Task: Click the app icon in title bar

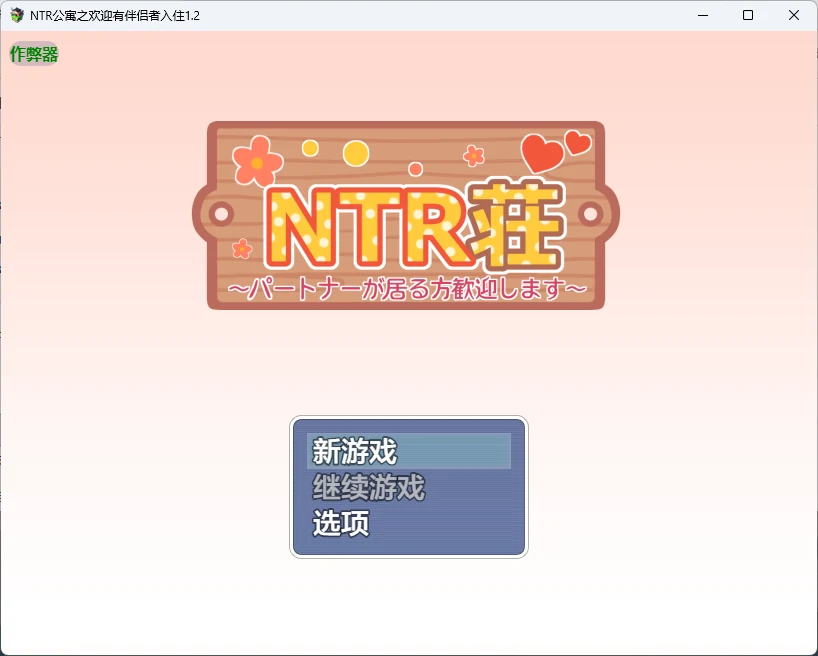Action: pyautogui.click(x=17, y=15)
